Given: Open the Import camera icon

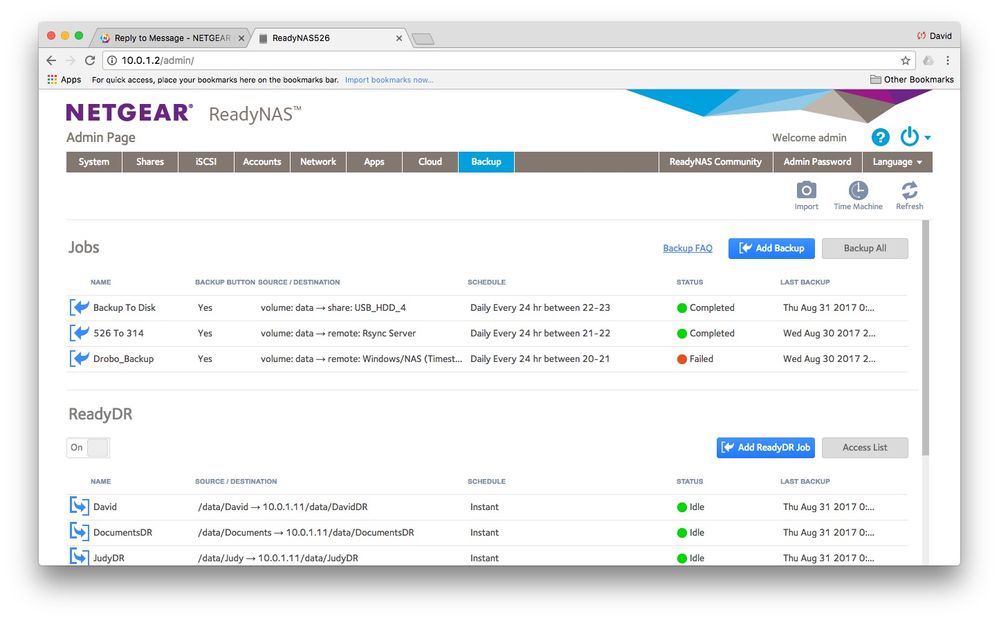Looking at the screenshot, I should (x=806, y=190).
